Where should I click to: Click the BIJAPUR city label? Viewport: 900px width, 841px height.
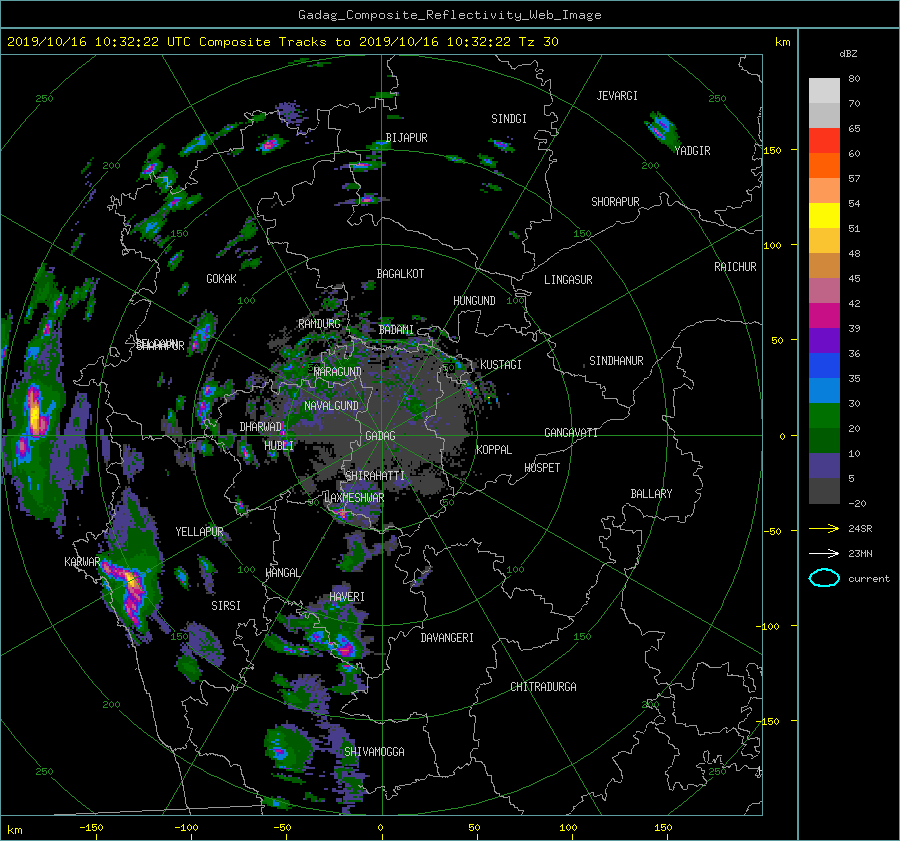(406, 138)
